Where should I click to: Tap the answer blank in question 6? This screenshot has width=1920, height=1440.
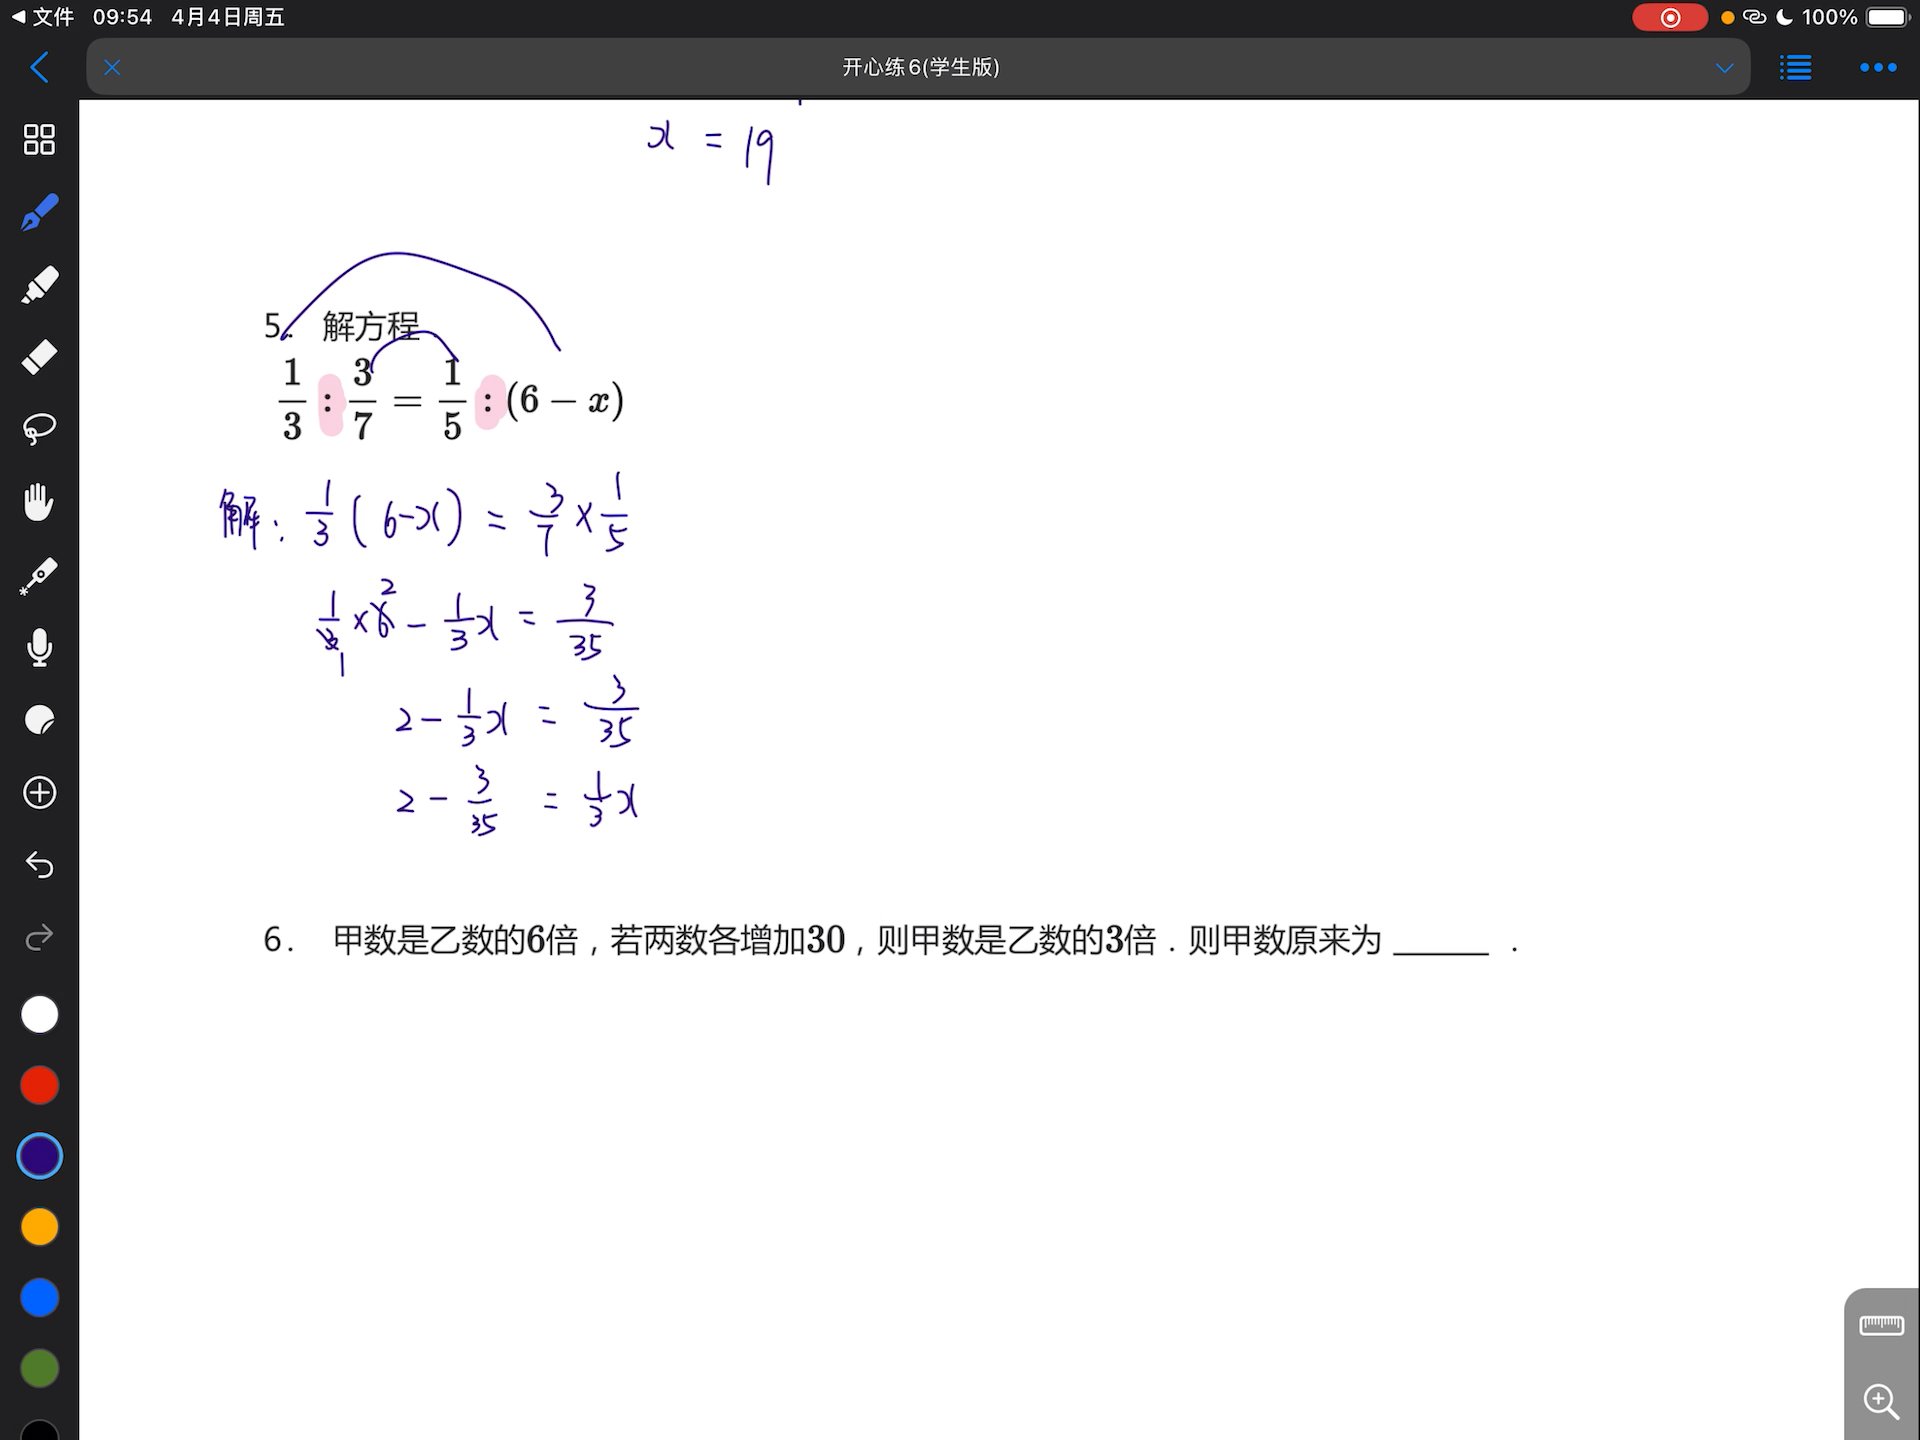[1441, 942]
